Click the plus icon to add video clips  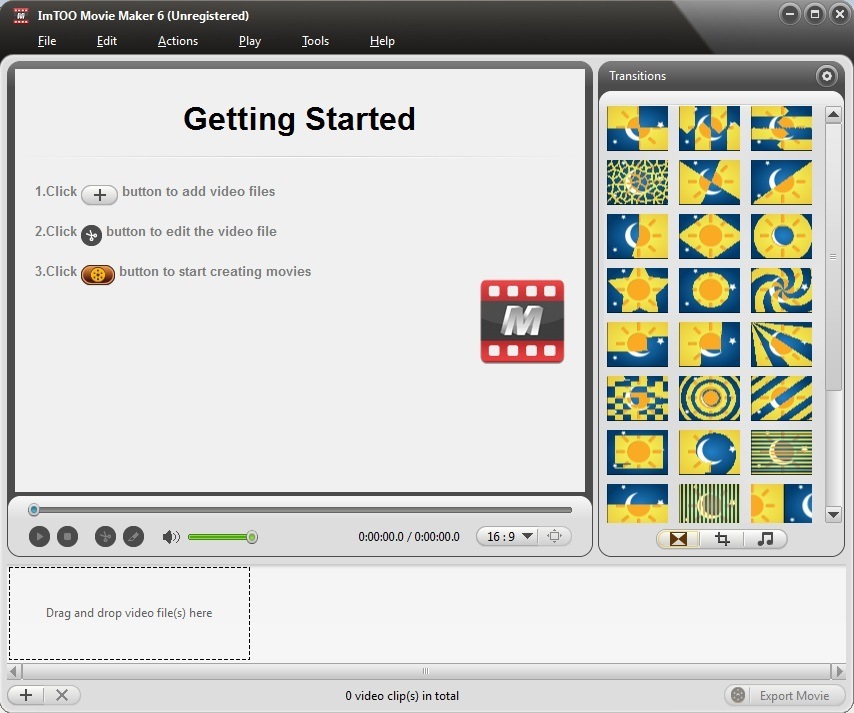click(x=26, y=695)
